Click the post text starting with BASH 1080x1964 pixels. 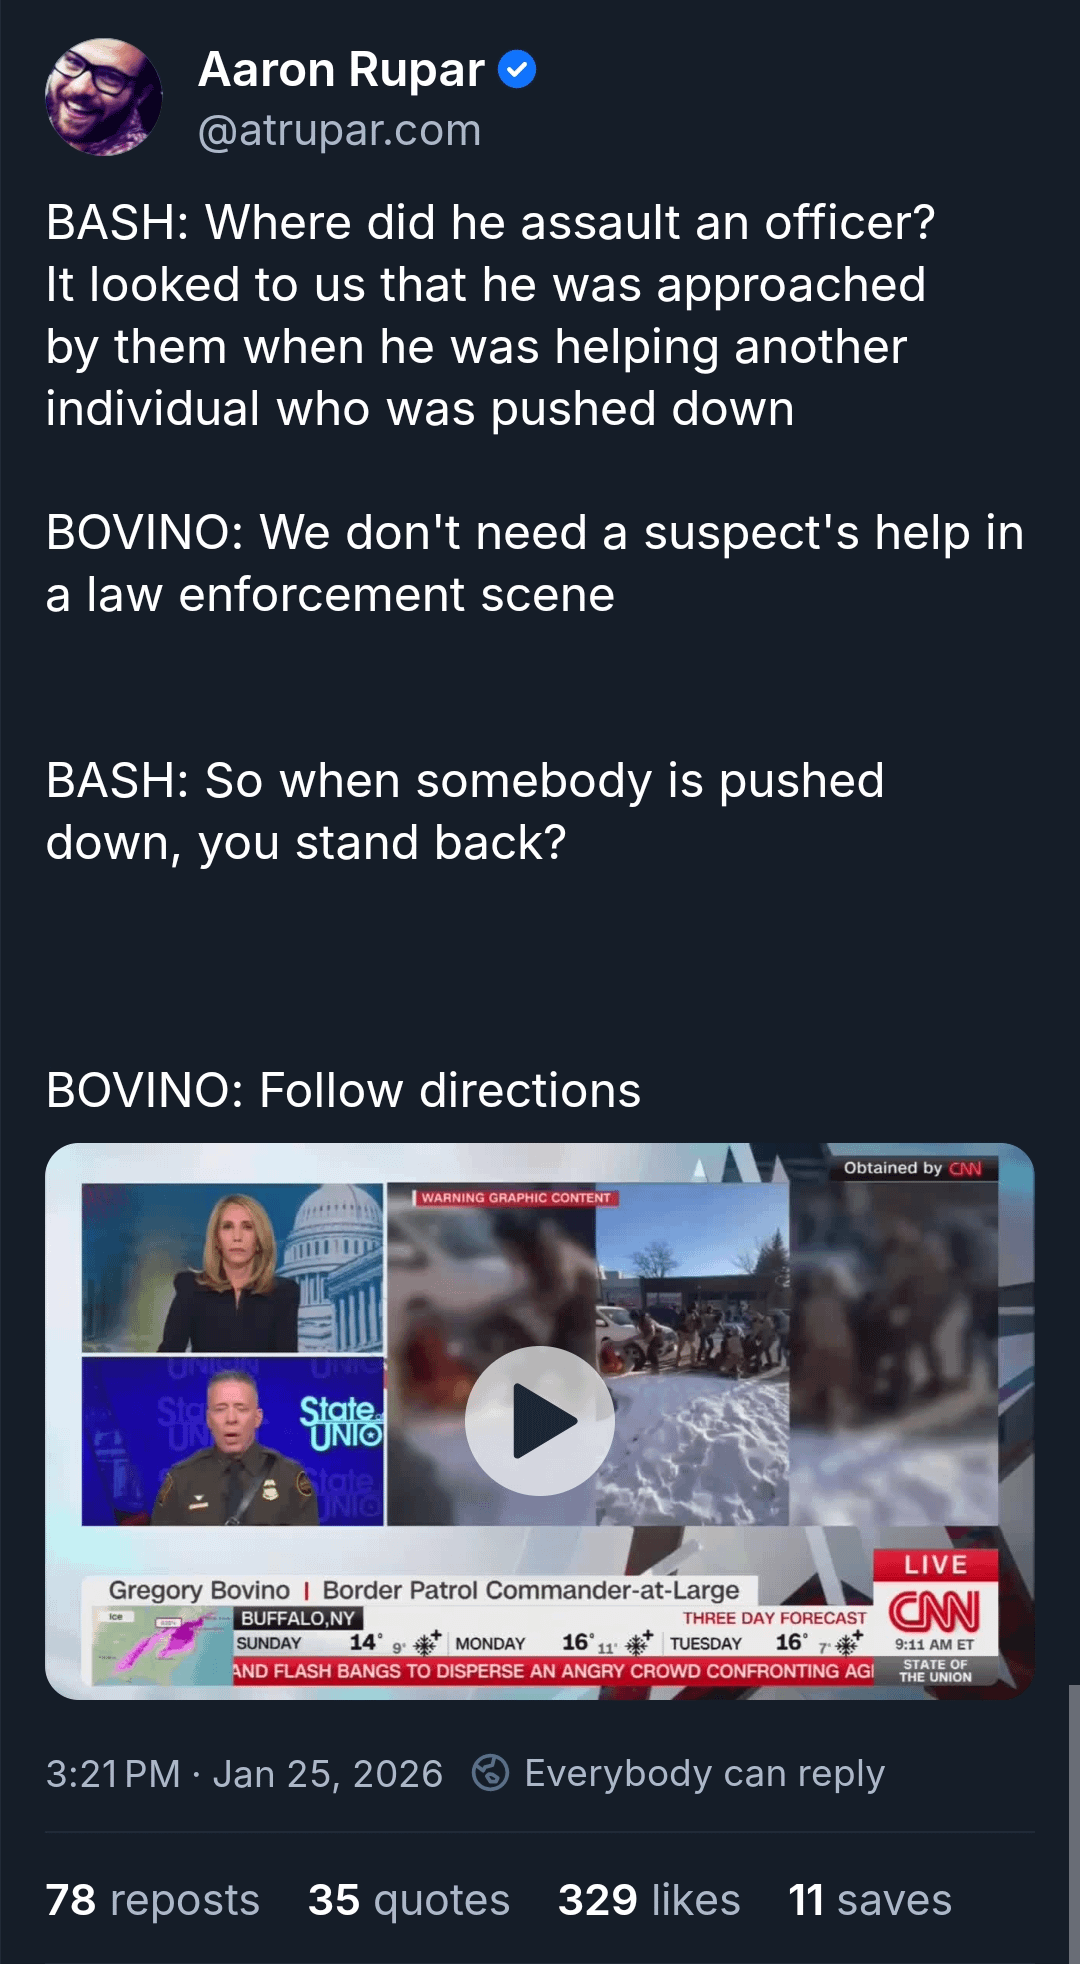535,655
